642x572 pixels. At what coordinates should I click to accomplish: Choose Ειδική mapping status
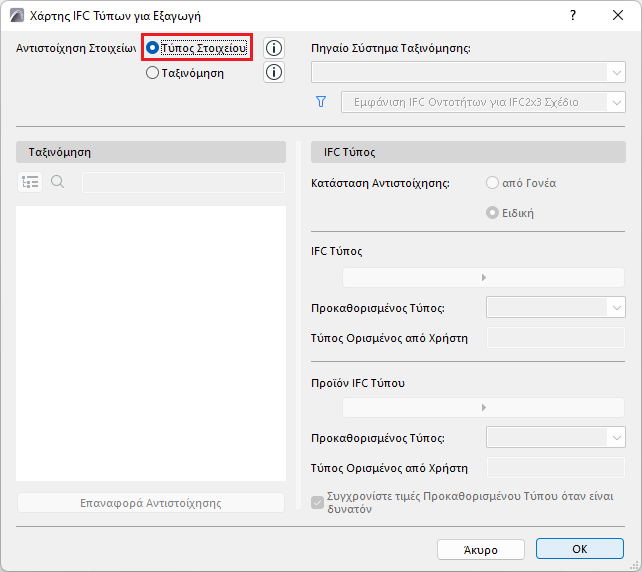pyautogui.click(x=492, y=213)
